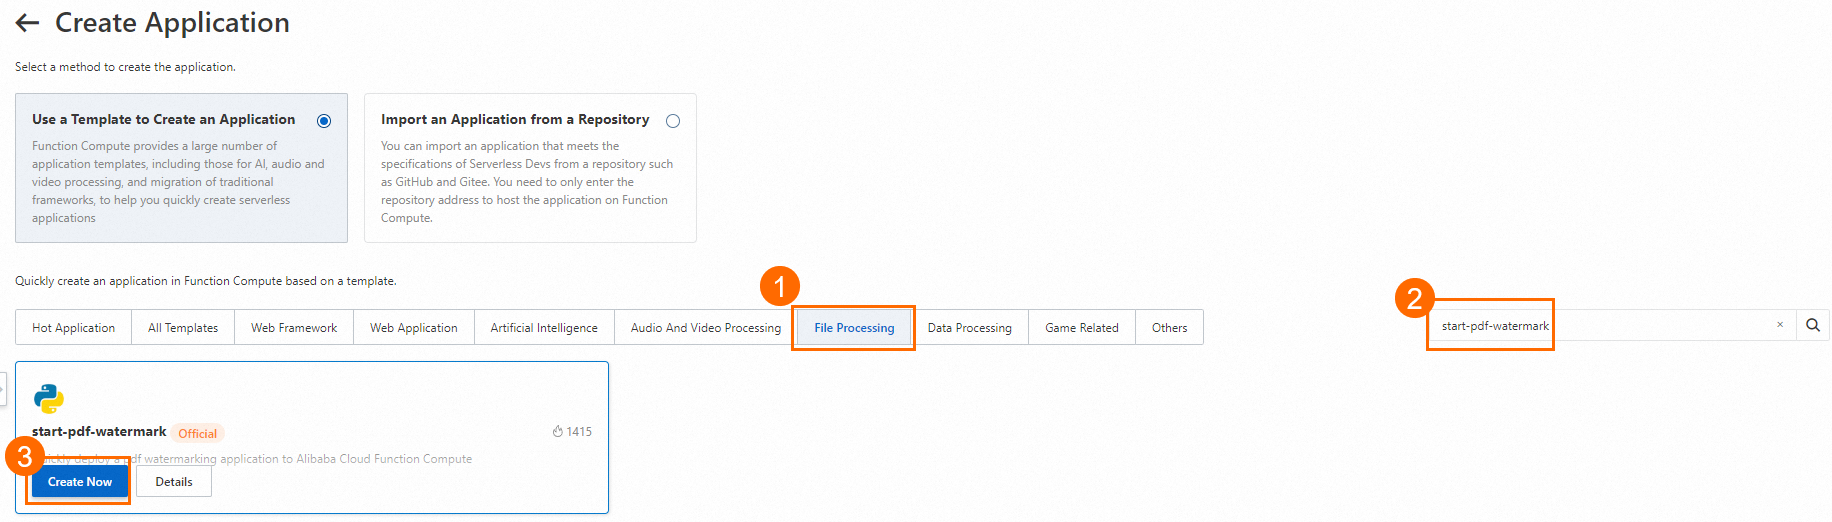Switch to Game Related tab
The image size is (1832, 522).
click(1082, 328)
